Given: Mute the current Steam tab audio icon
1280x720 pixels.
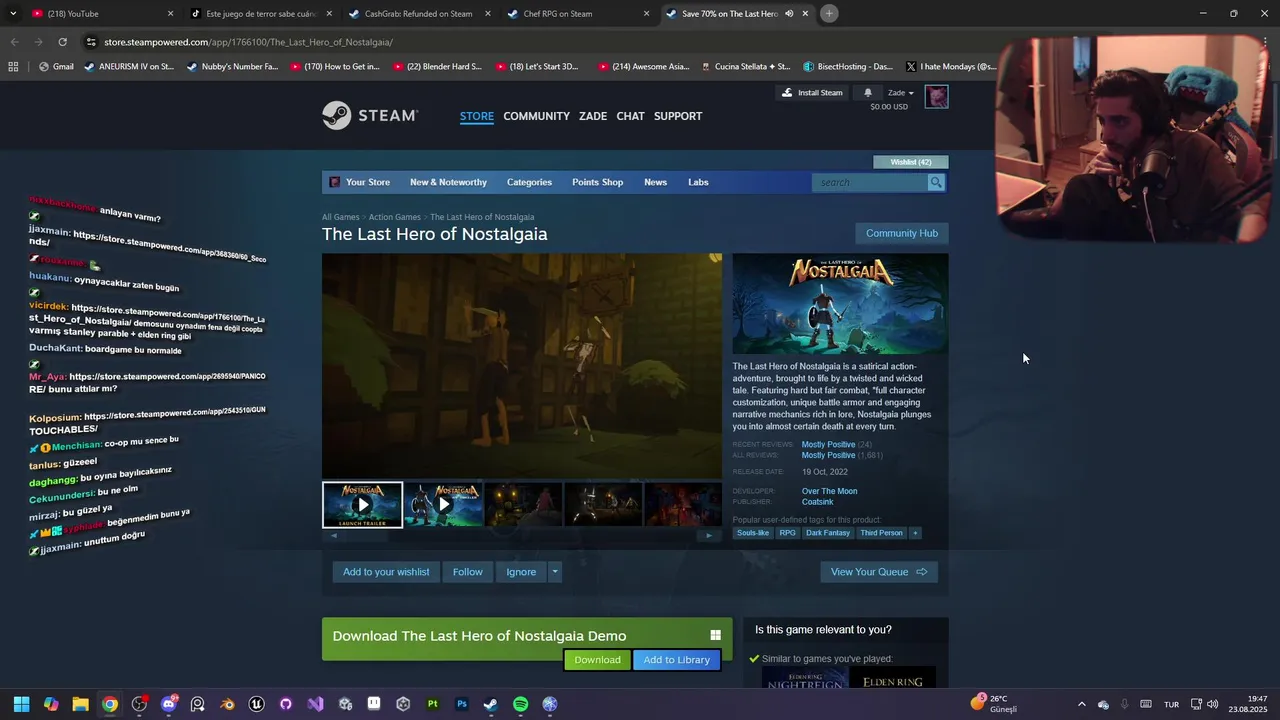Looking at the screenshot, I should point(789,14).
